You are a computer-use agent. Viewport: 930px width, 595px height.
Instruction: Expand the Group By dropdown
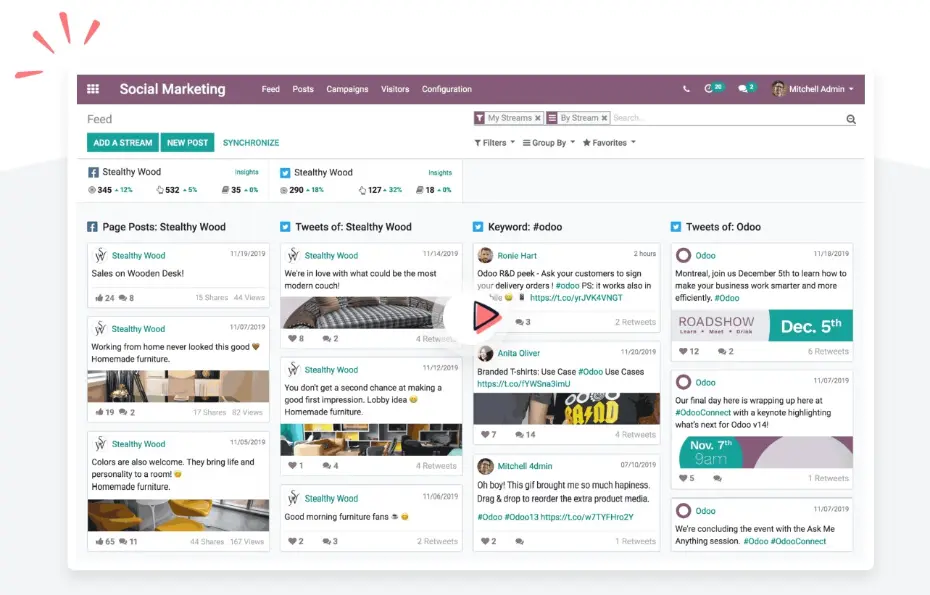549,143
